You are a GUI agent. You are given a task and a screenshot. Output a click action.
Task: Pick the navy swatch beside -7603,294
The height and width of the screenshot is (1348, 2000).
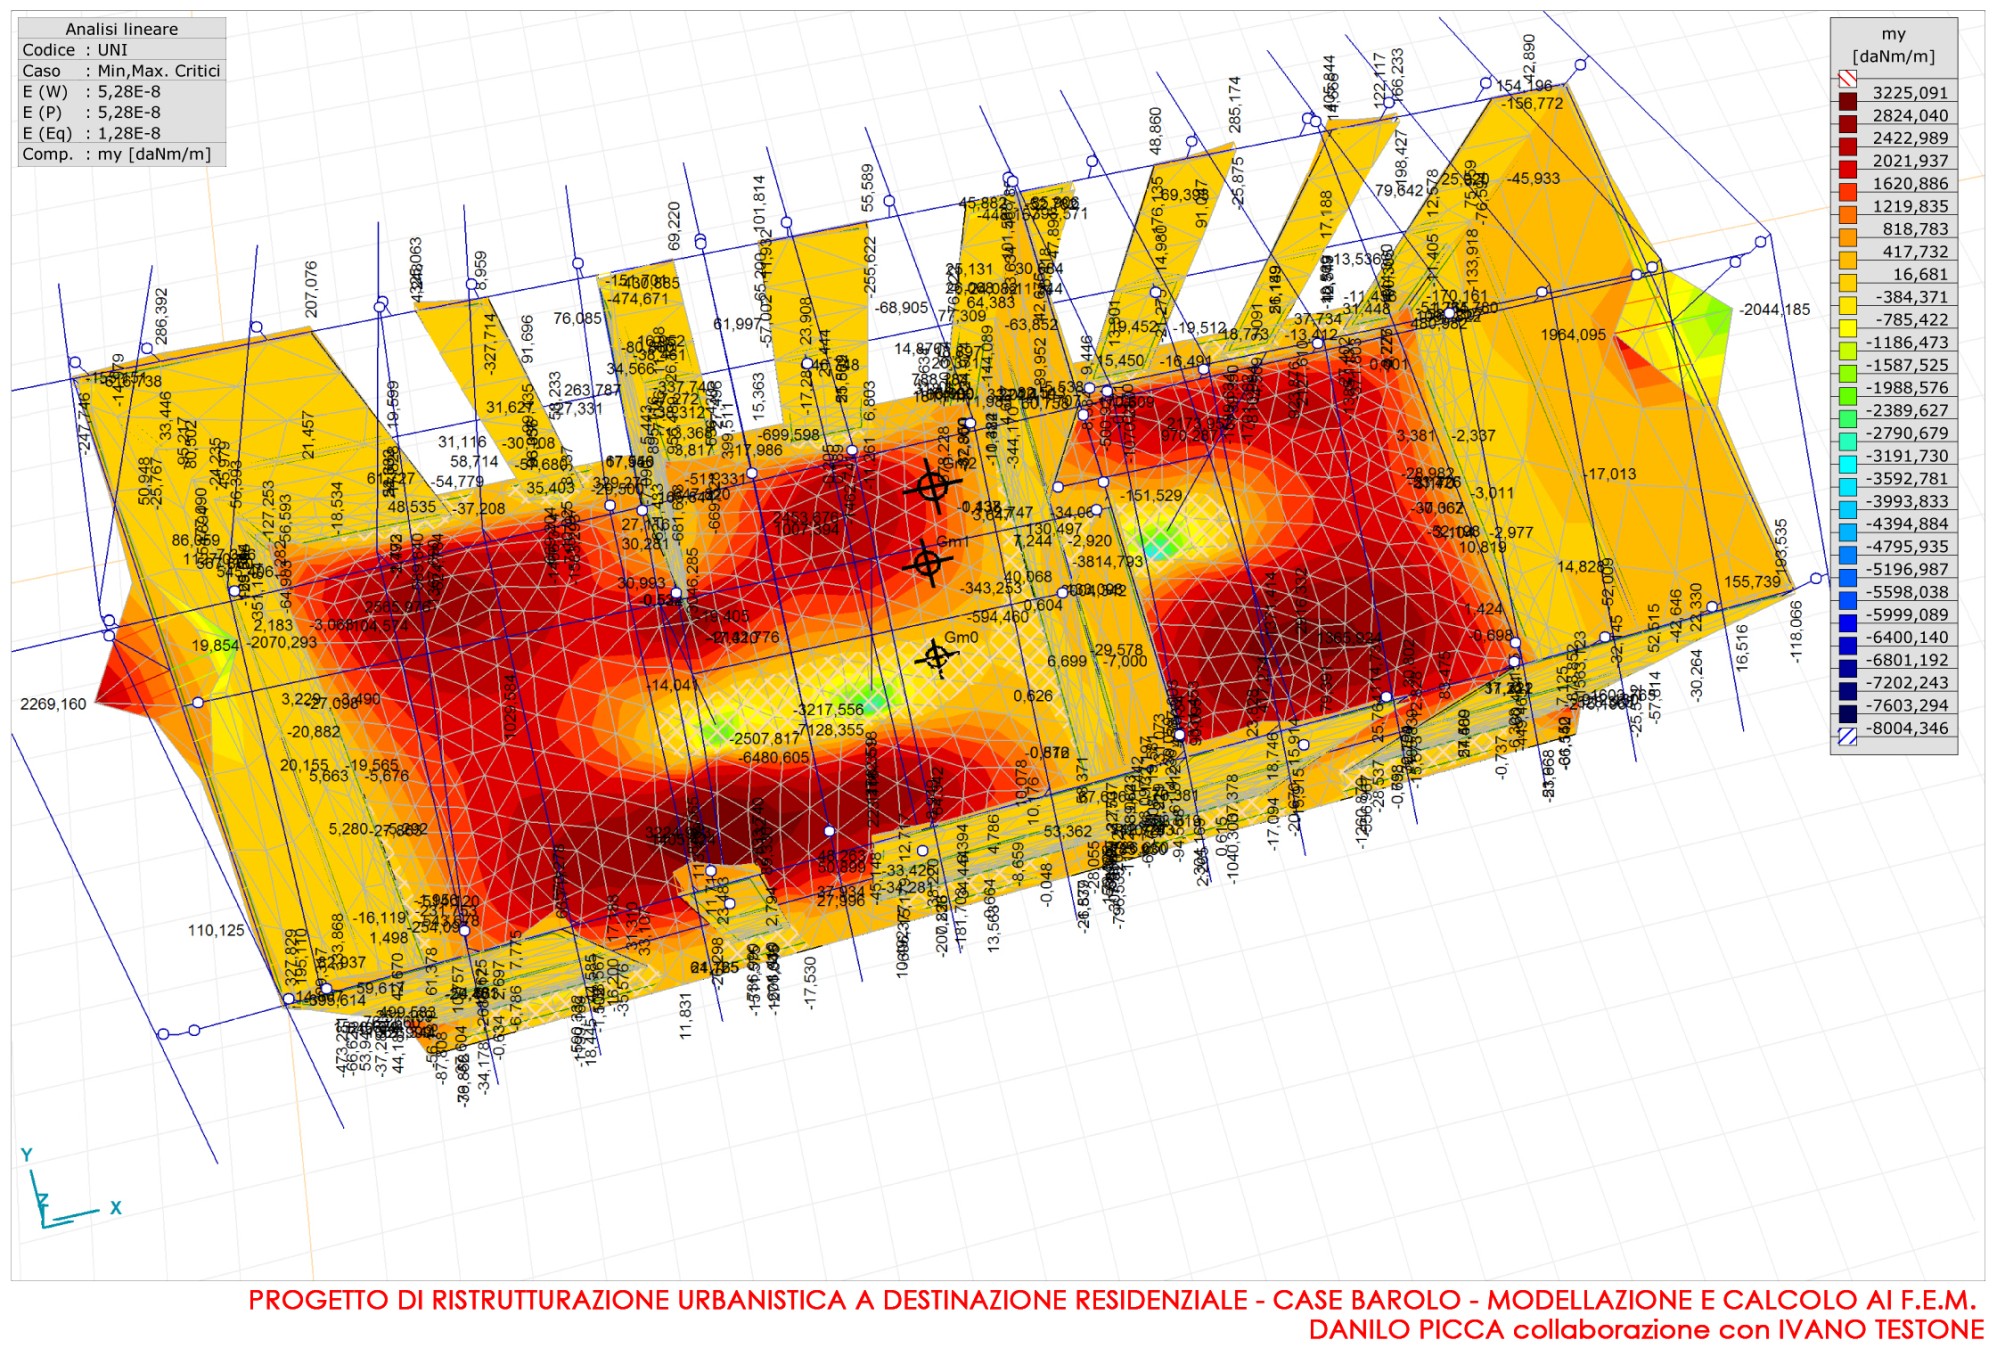tap(1847, 714)
